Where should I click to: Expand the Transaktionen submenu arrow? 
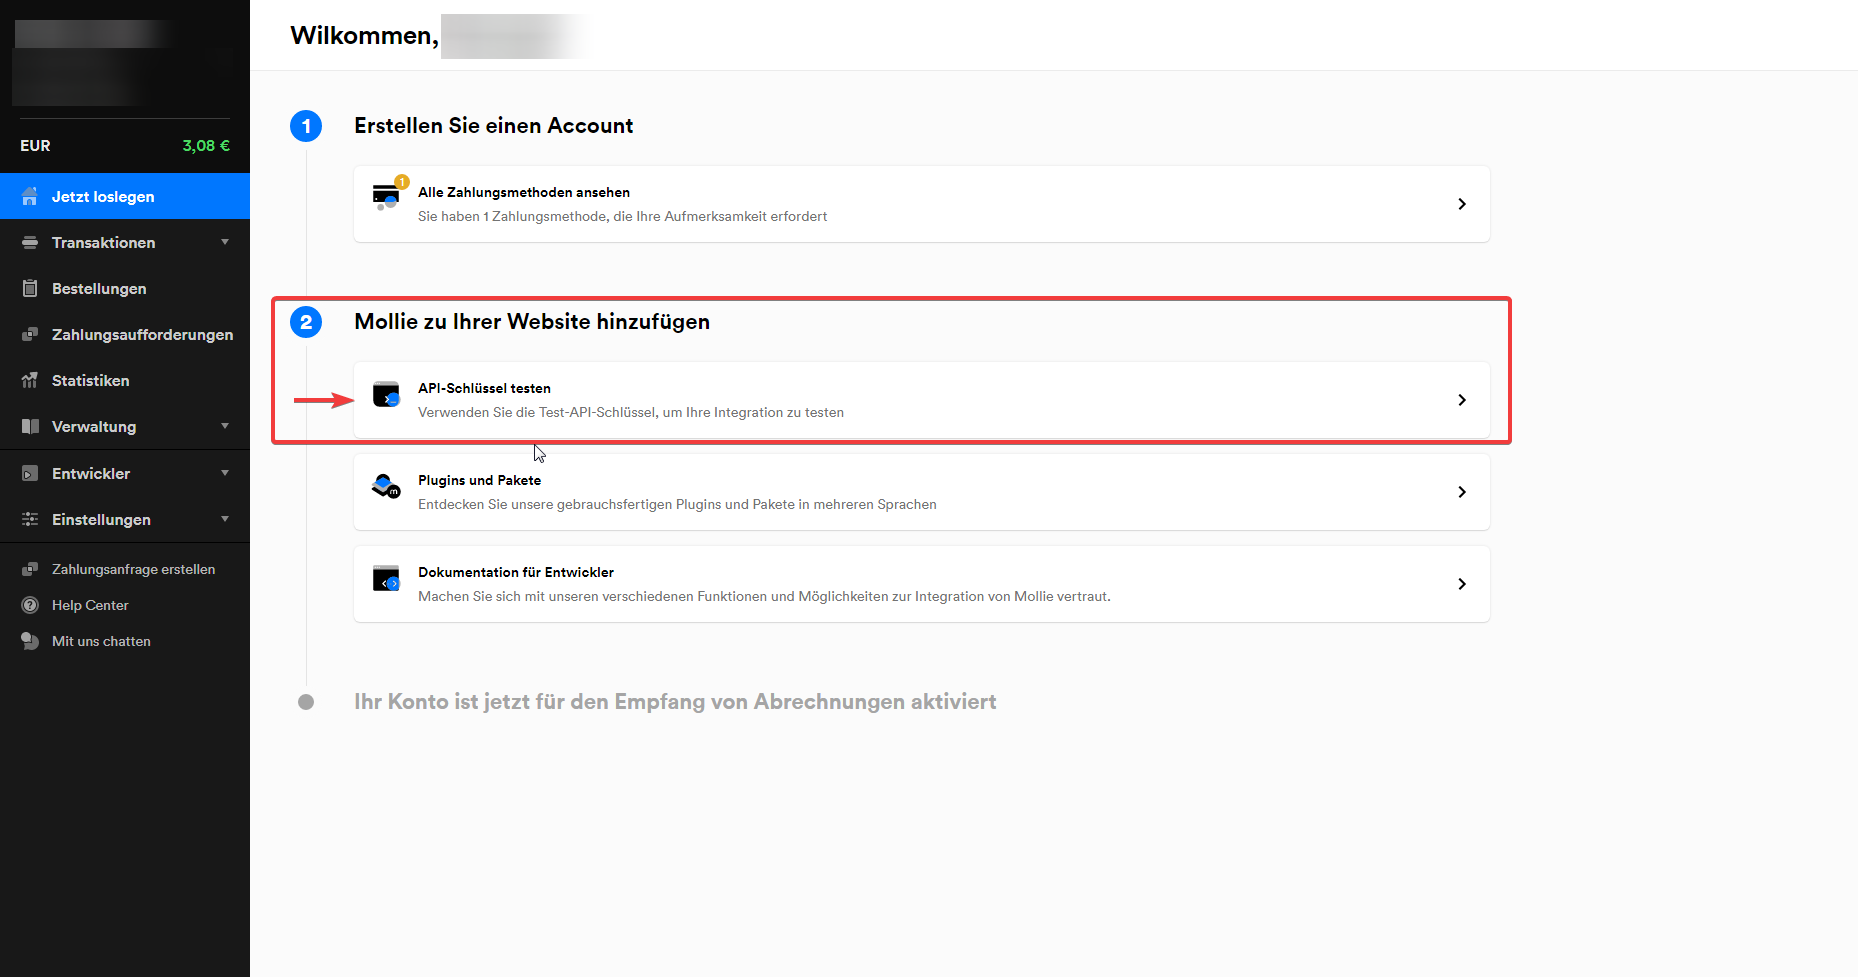225,242
